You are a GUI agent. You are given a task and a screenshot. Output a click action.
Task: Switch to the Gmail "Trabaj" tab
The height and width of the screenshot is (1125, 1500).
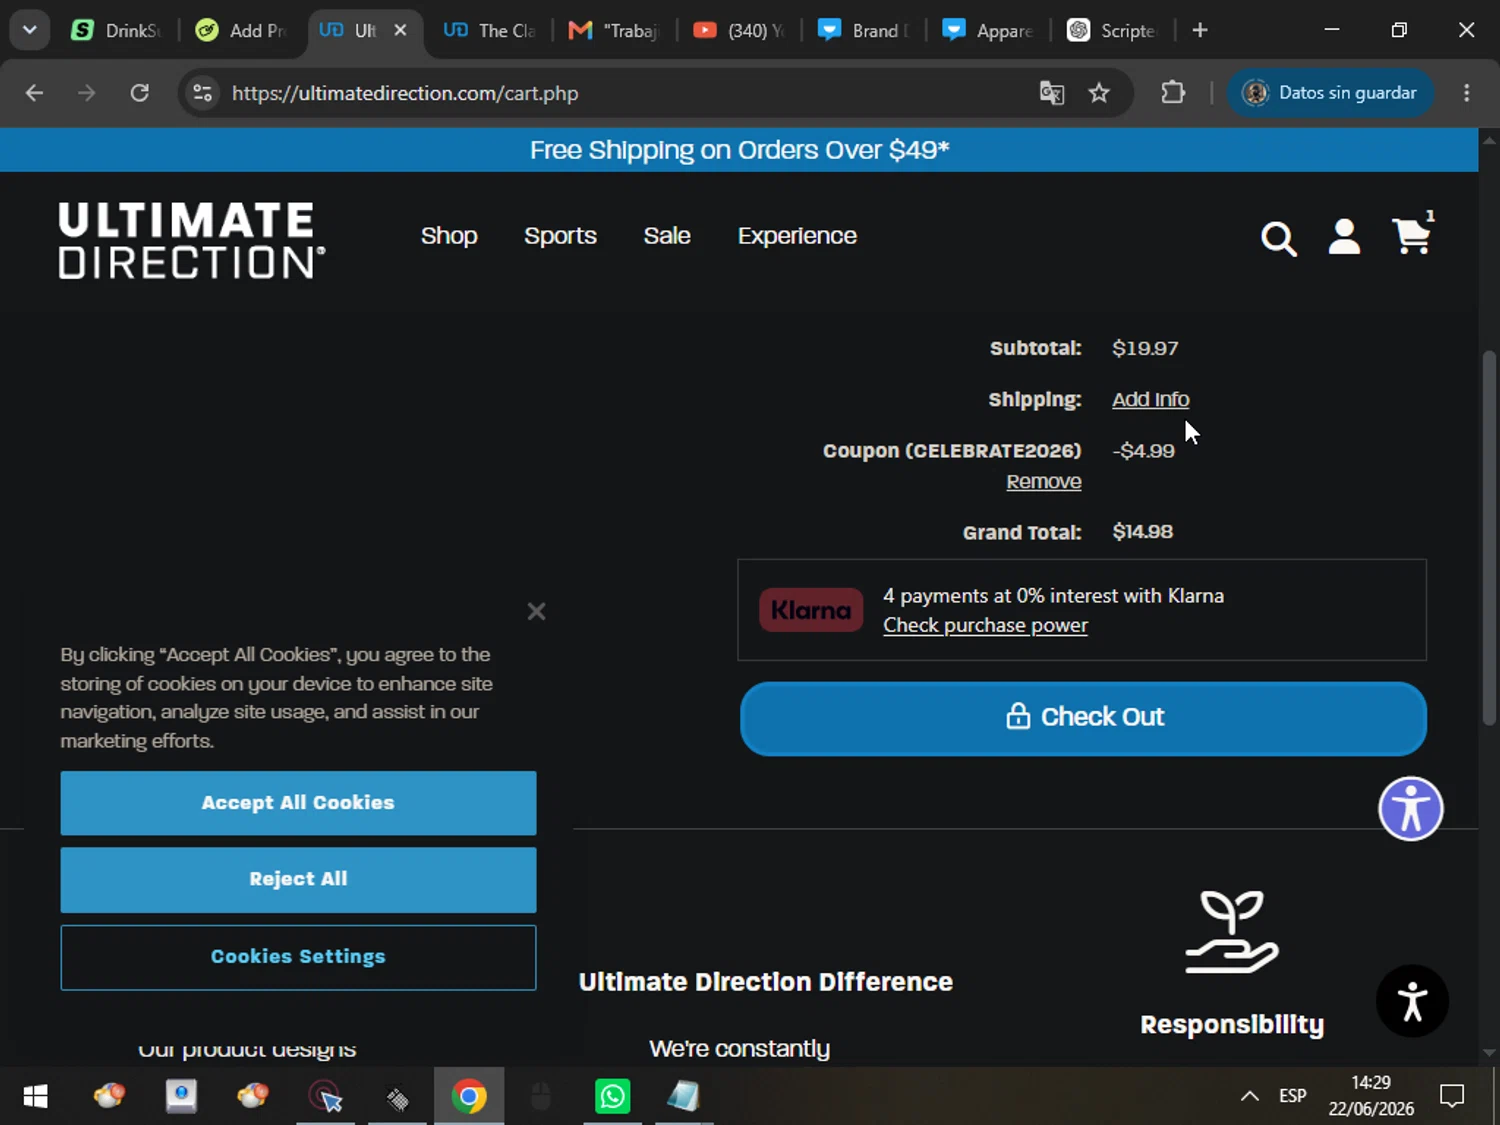tap(614, 31)
